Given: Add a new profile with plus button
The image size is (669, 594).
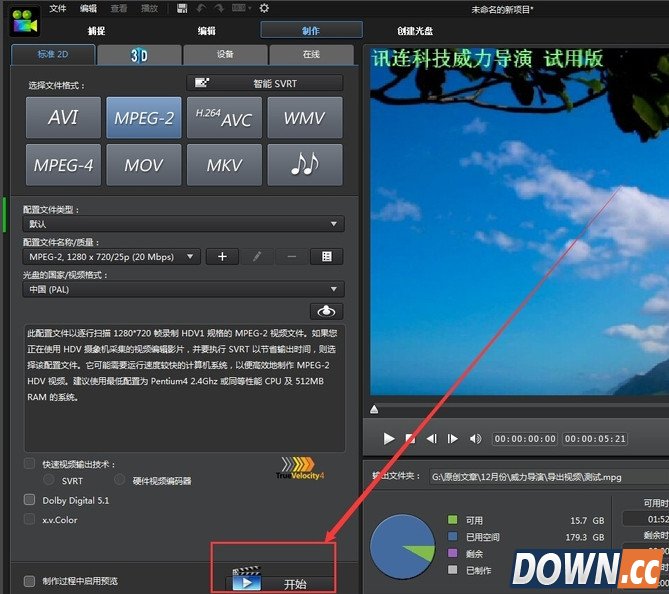Looking at the screenshot, I should click(x=222, y=256).
